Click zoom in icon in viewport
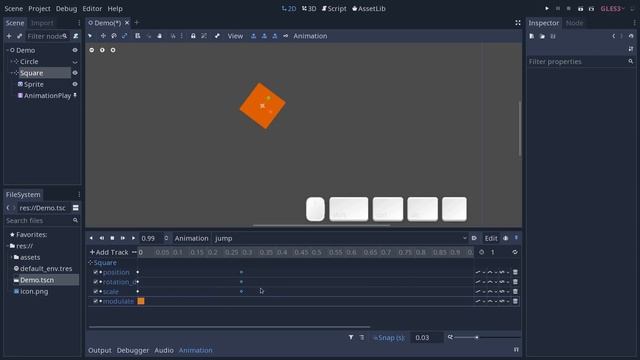The height and width of the screenshot is (360, 640). click(x=113, y=50)
